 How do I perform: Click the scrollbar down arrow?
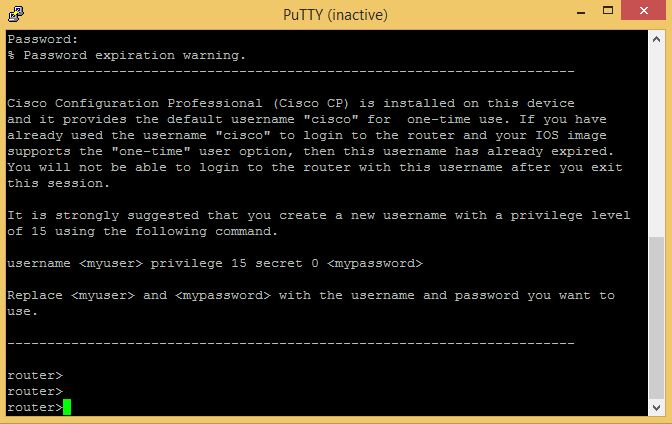coord(656,408)
